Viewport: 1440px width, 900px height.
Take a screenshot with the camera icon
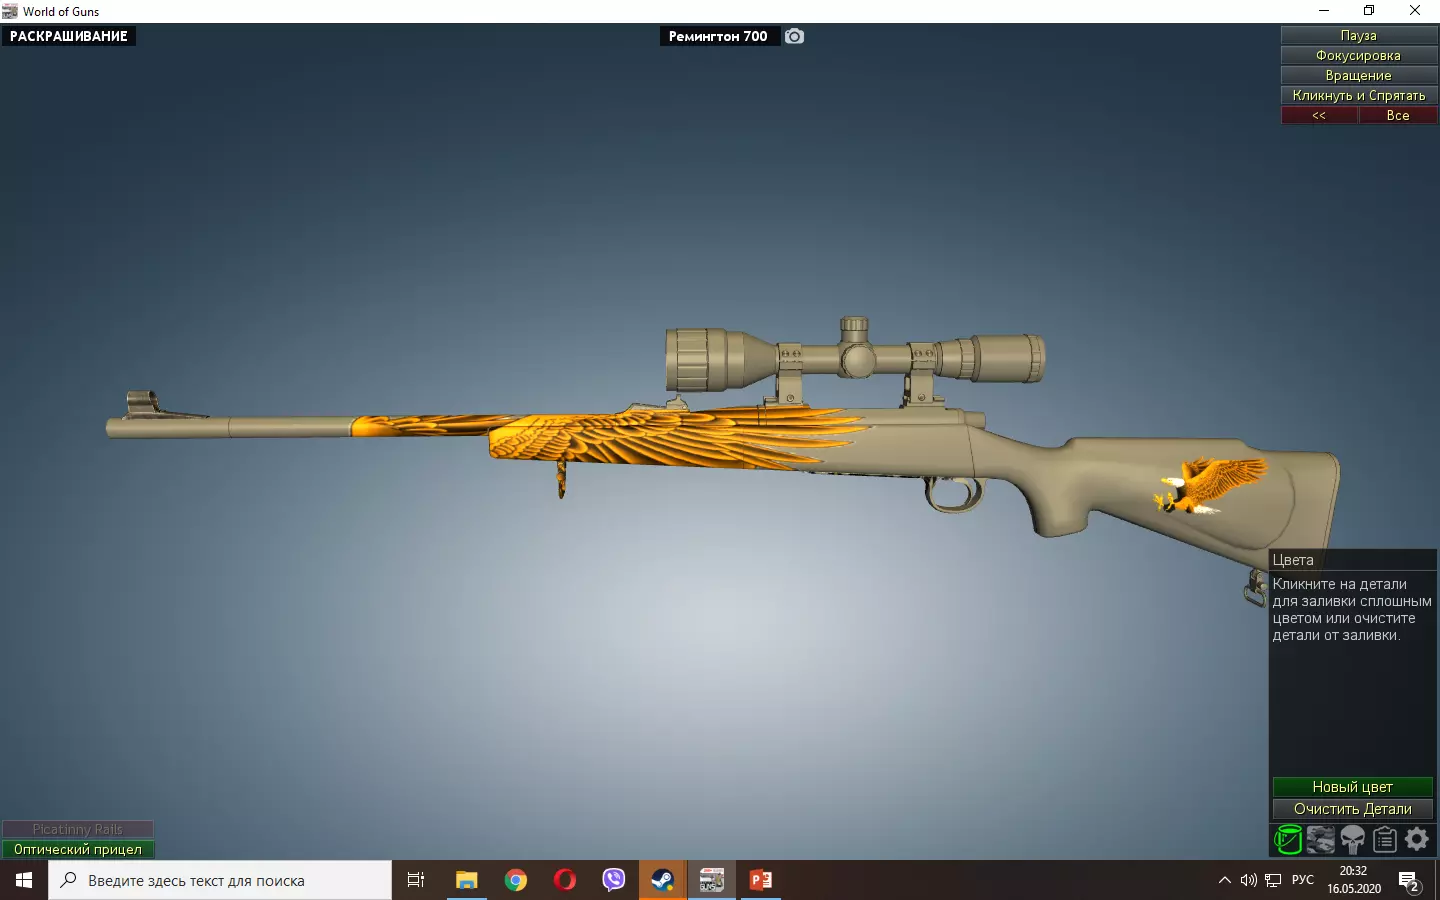point(794,36)
